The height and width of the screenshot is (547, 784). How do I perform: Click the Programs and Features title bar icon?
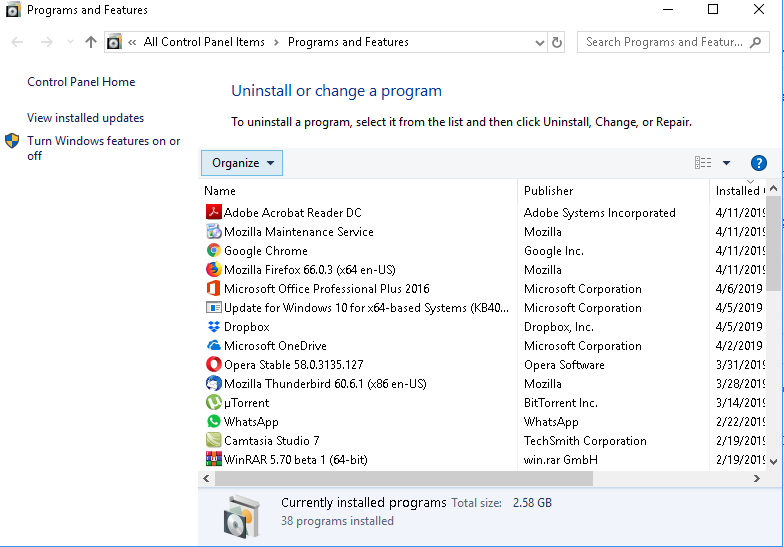coord(13,10)
